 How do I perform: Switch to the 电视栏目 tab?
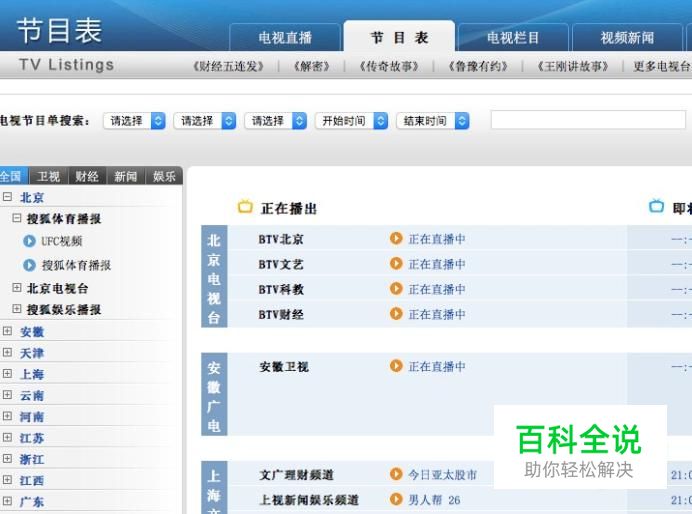click(x=513, y=38)
